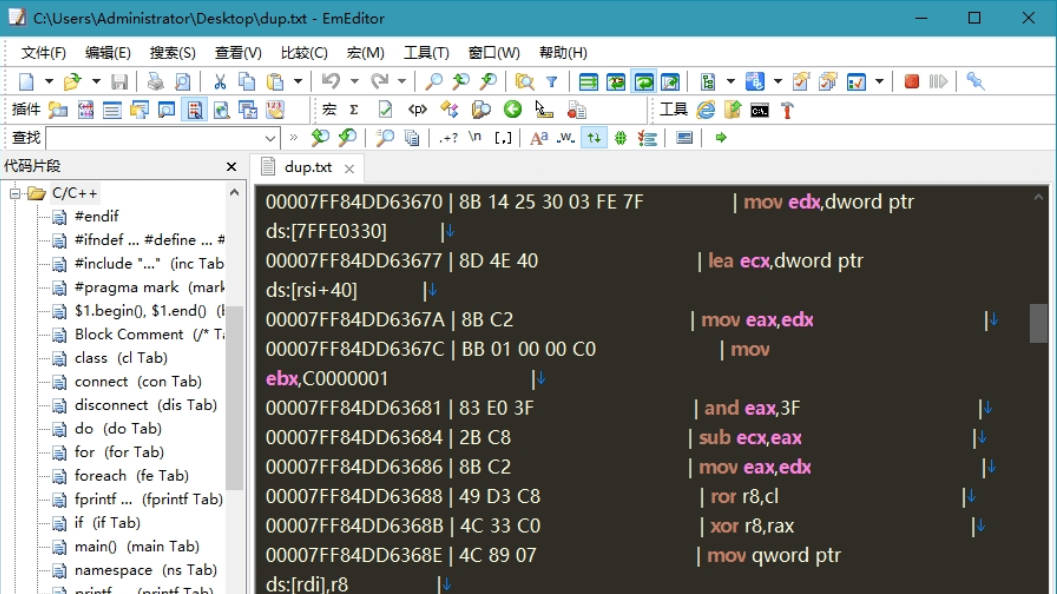The width and height of the screenshot is (1057, 594).
Task: Select the dup.txt document tab
Action: (307, 167)
